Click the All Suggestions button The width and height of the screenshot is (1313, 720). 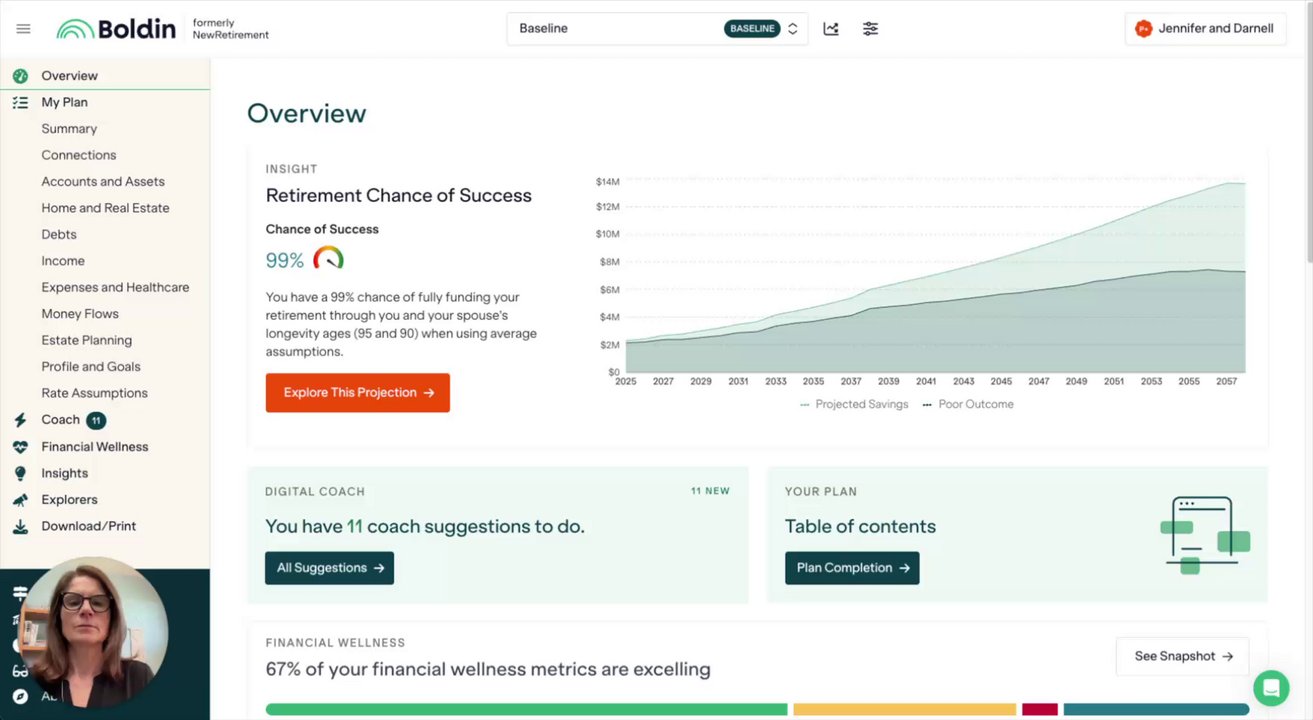pyautogui.click(x=329, y=568)
